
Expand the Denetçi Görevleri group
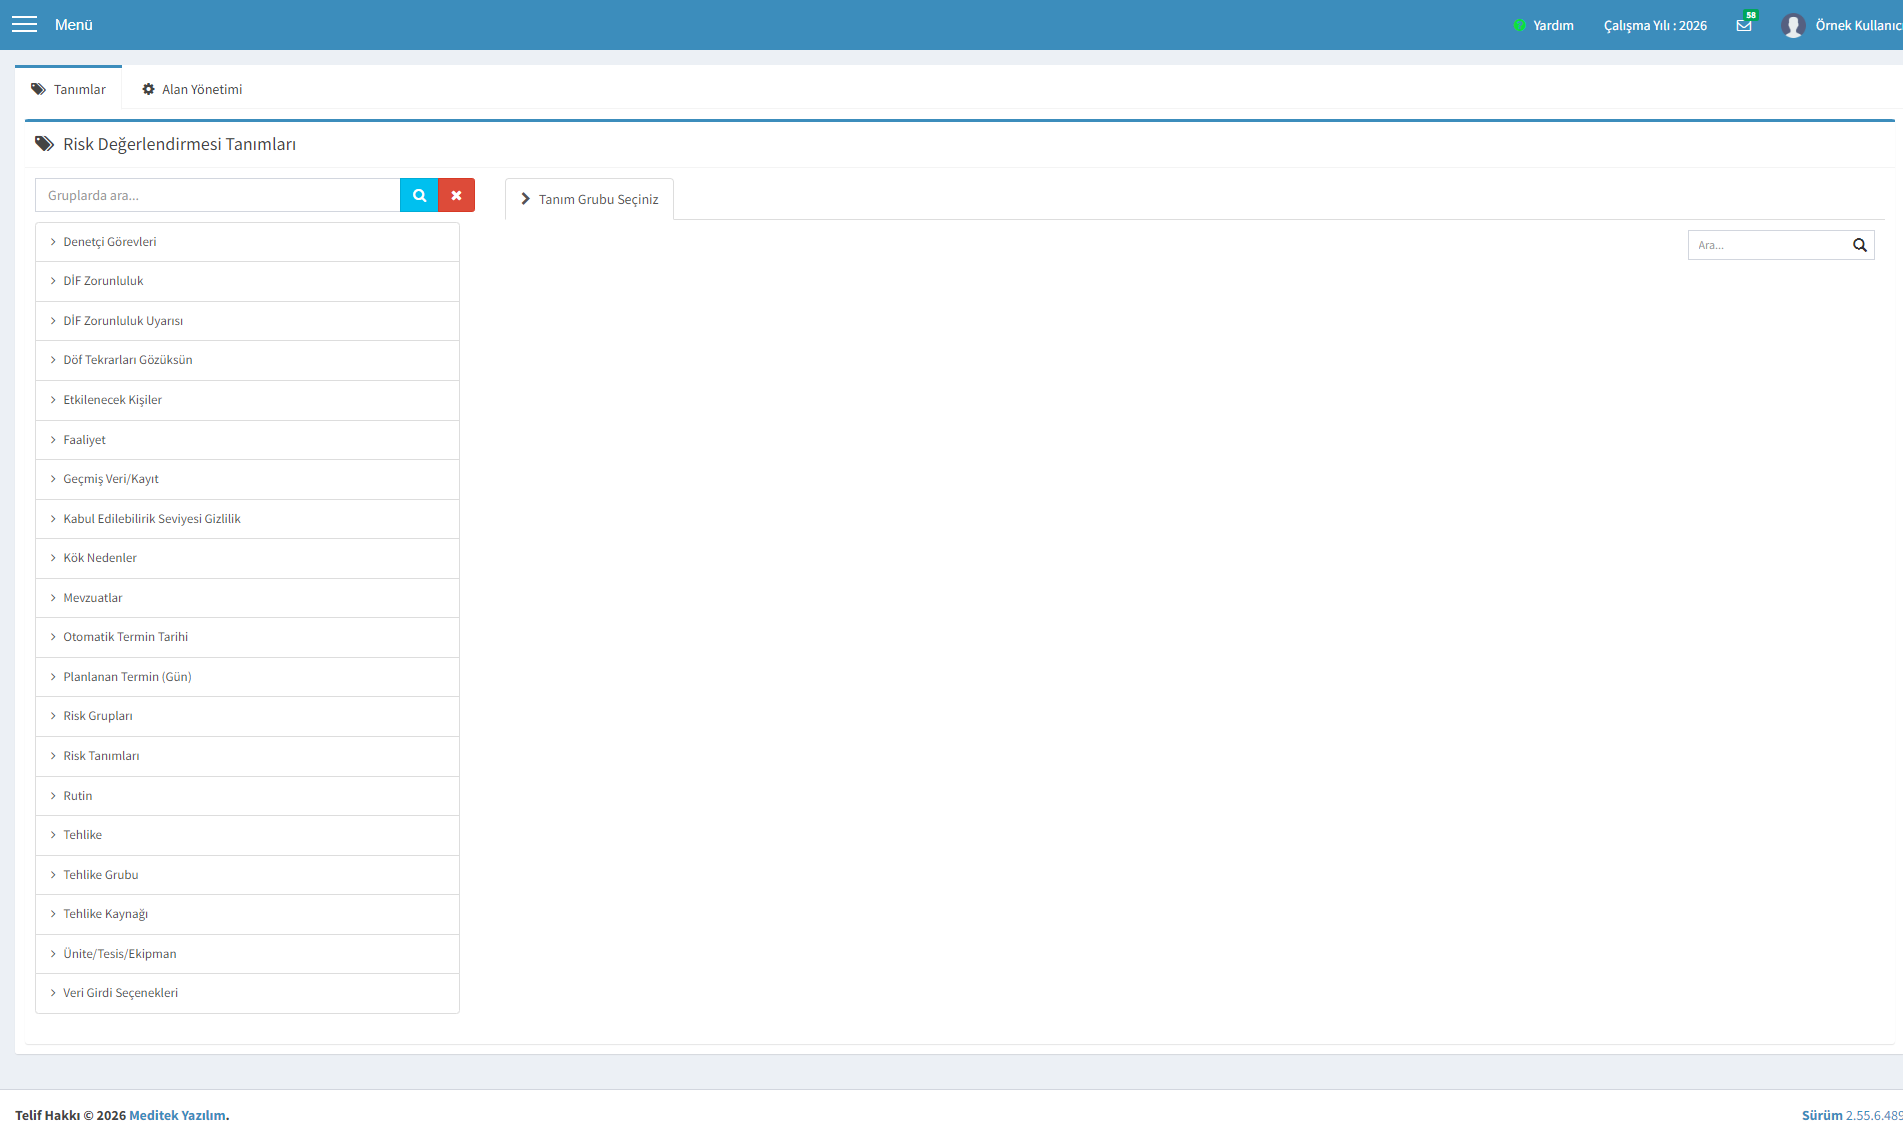247,242
